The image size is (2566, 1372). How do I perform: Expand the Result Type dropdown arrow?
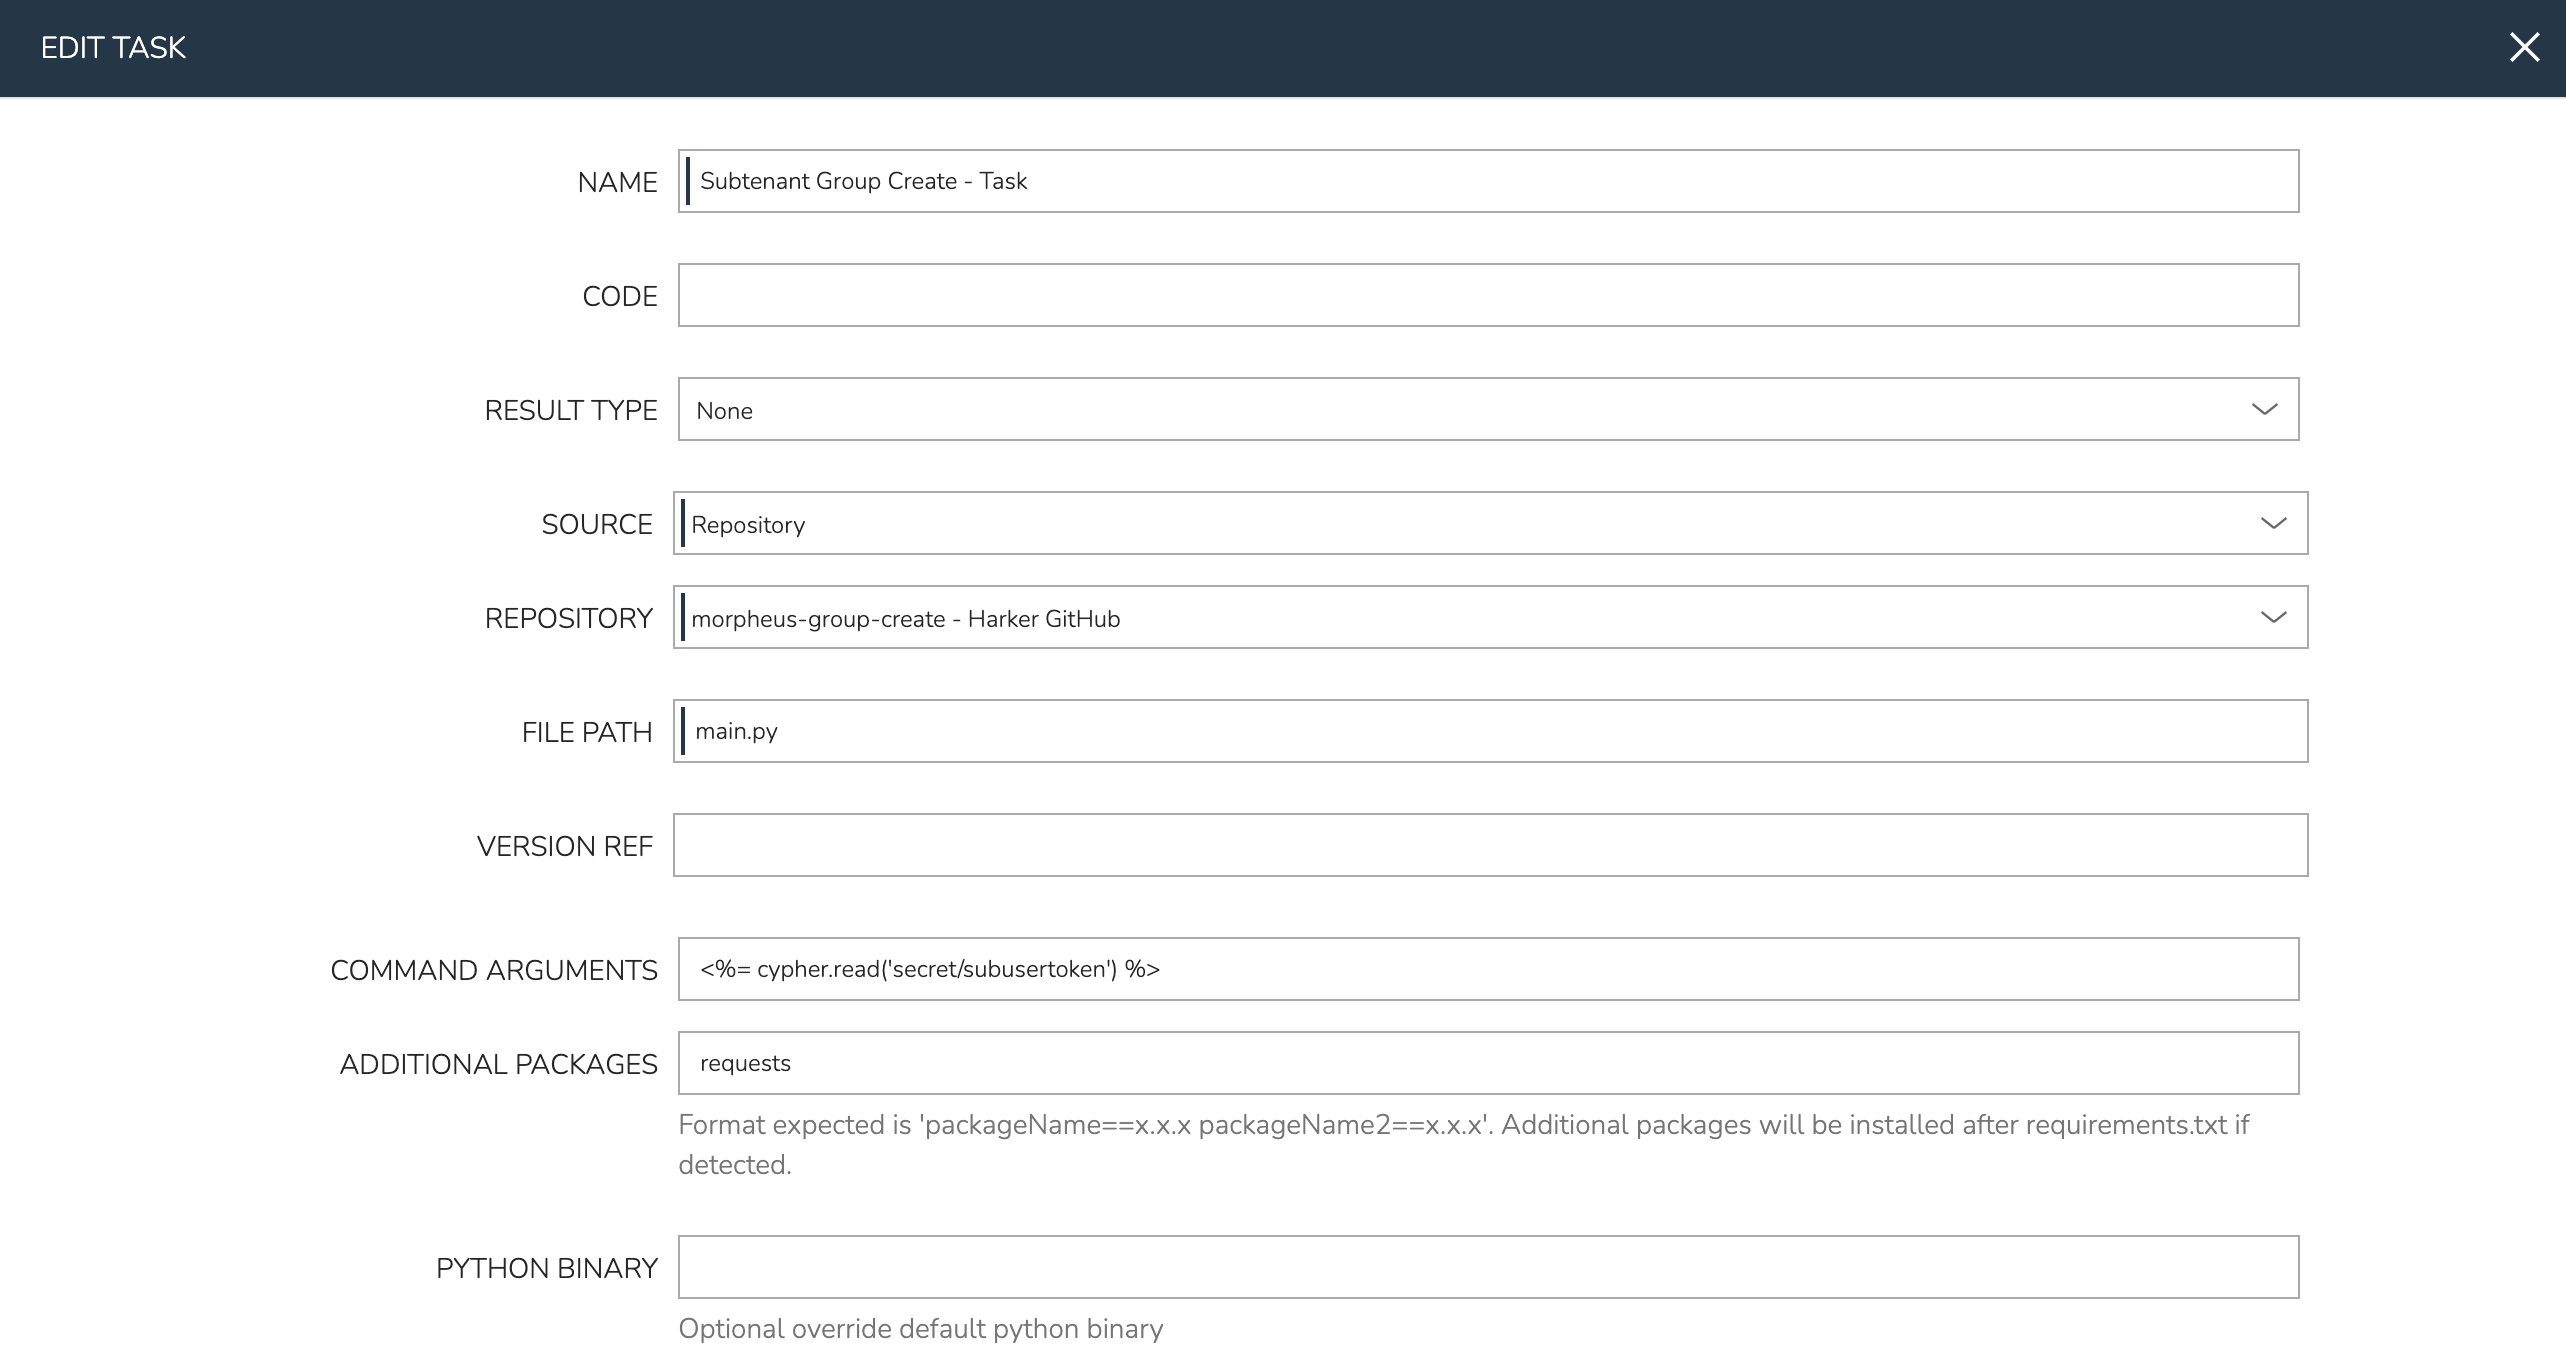(2264, 409)
